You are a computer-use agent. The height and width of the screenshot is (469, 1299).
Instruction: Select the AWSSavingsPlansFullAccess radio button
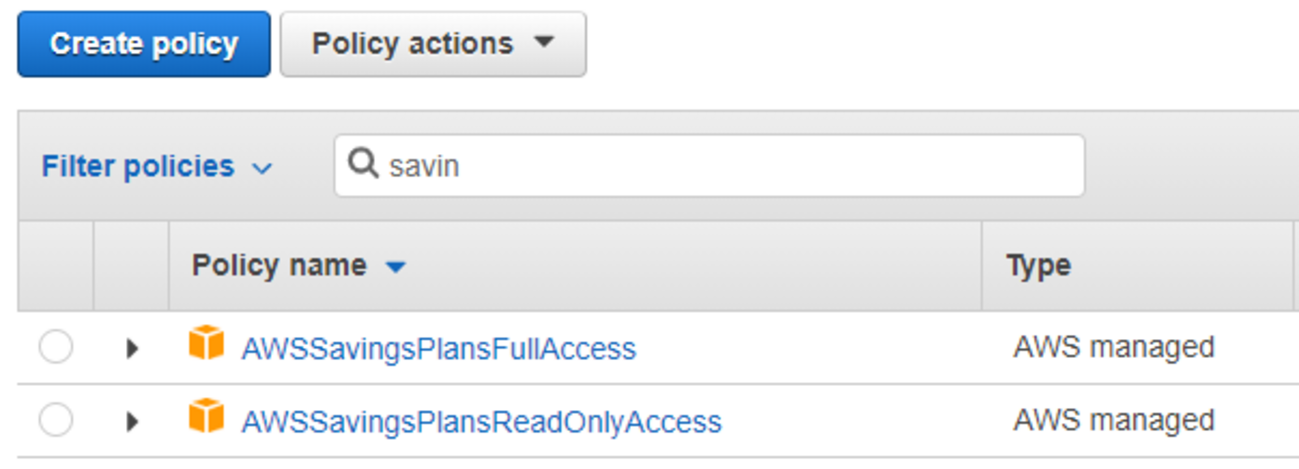pyautogui.click(x=56, y=348)
